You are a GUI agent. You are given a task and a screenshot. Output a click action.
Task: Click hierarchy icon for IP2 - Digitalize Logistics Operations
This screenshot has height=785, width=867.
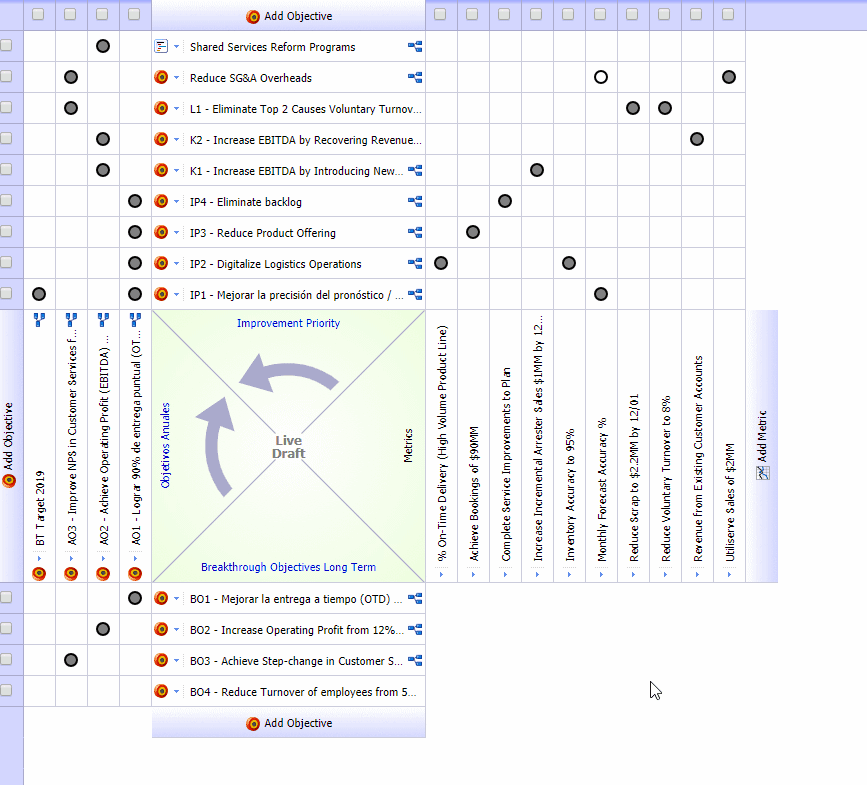pyautogui.click(x=414, y=264)
